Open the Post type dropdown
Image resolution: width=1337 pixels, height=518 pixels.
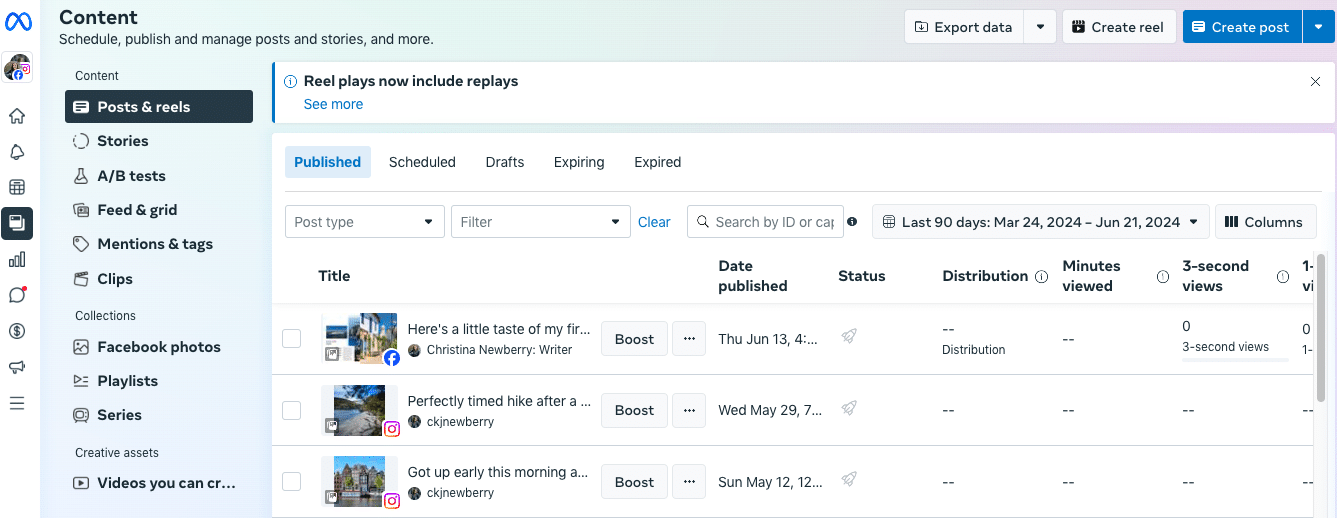coord(364,222)
